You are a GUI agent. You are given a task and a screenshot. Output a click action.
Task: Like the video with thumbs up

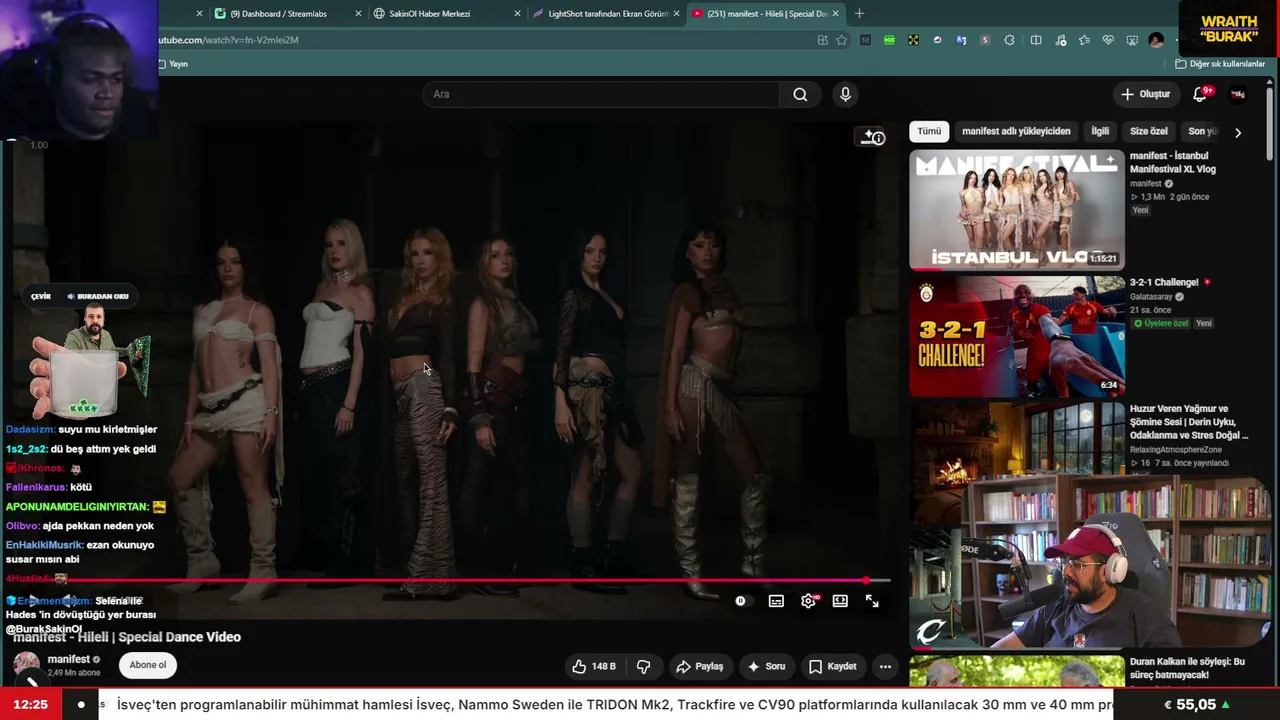[594, 666]
